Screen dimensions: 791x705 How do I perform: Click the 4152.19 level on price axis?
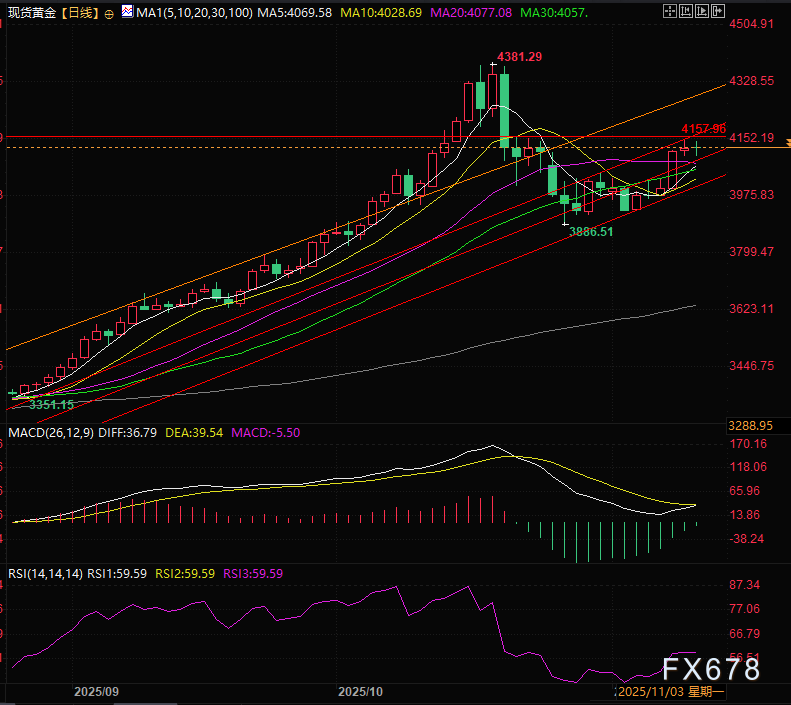[x=753, y=137]
